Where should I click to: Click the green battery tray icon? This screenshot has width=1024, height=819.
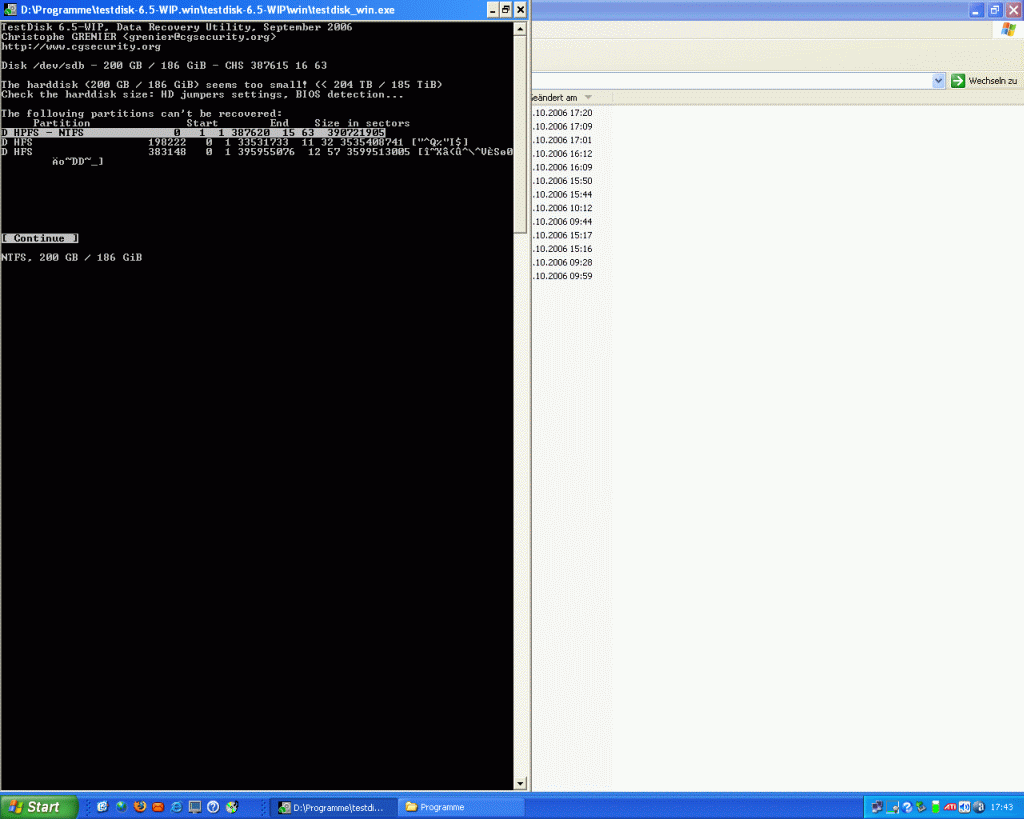tap(935, 807)
